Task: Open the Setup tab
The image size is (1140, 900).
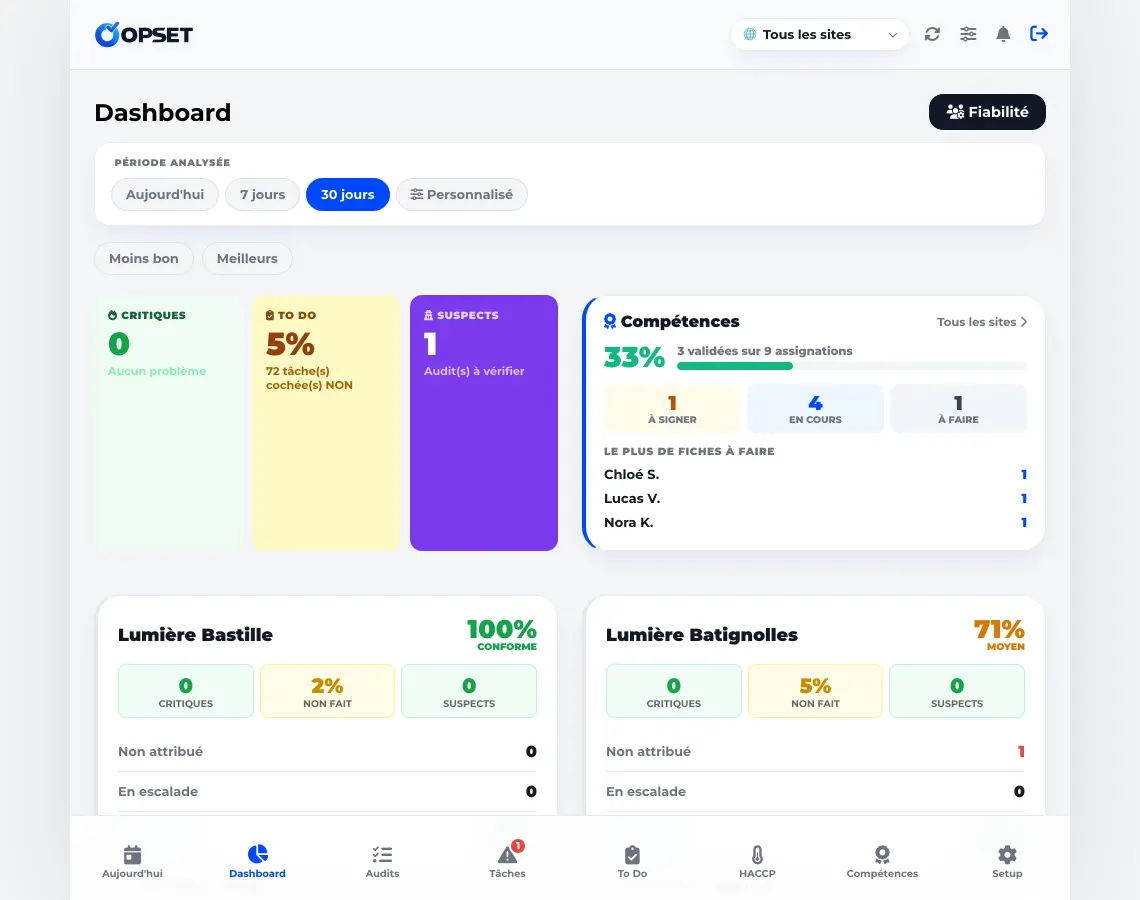Action: pyautogui.click(x=1007, y=861)
